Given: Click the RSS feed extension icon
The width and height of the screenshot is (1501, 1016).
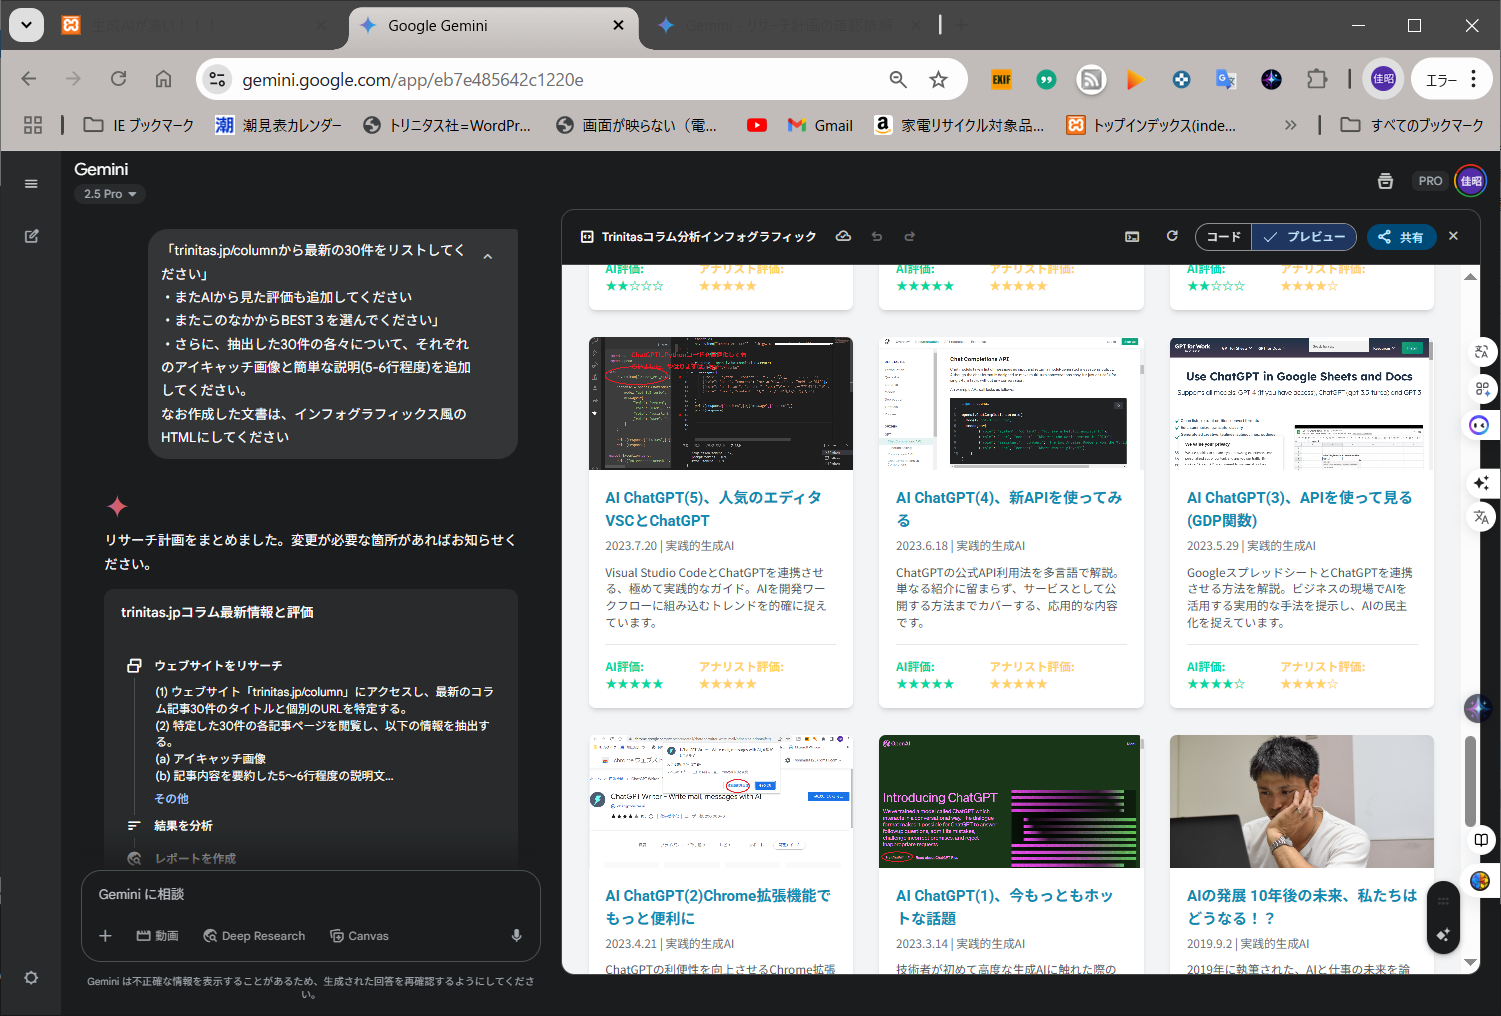Looking at the screenshot, I should (1091, 79).
